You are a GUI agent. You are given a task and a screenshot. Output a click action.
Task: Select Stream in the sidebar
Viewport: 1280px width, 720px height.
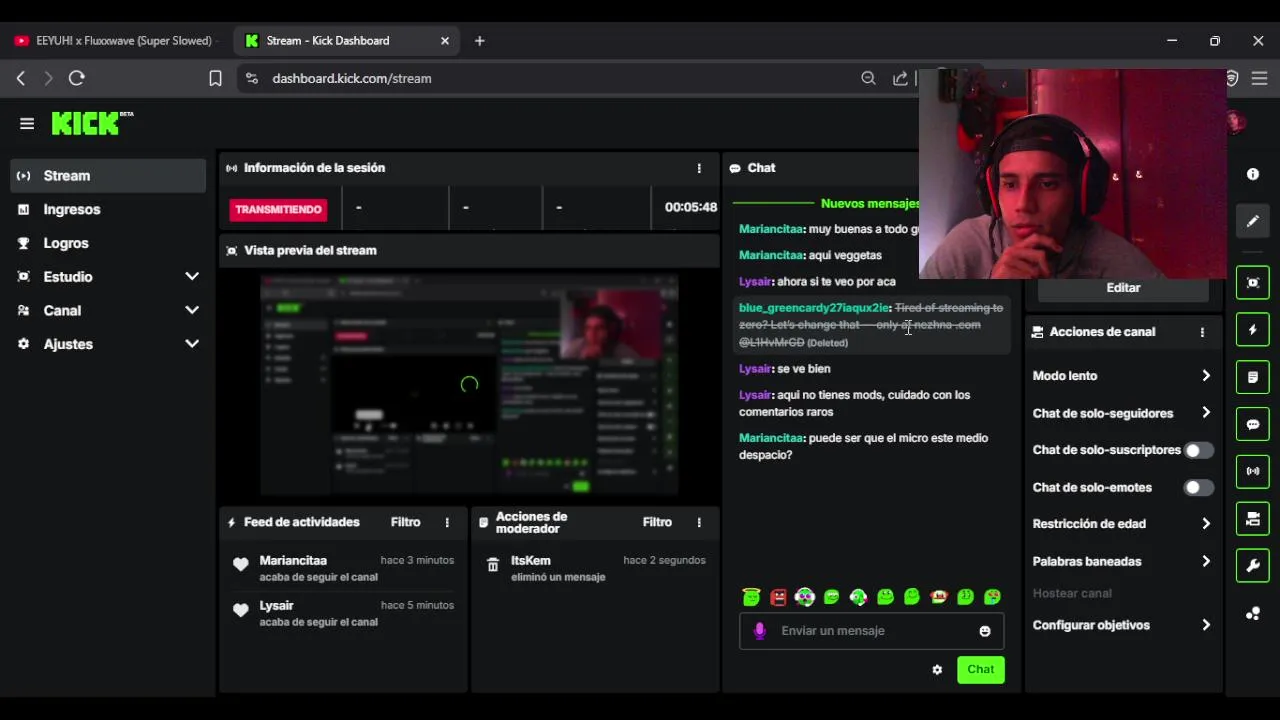tap(108, 176)
